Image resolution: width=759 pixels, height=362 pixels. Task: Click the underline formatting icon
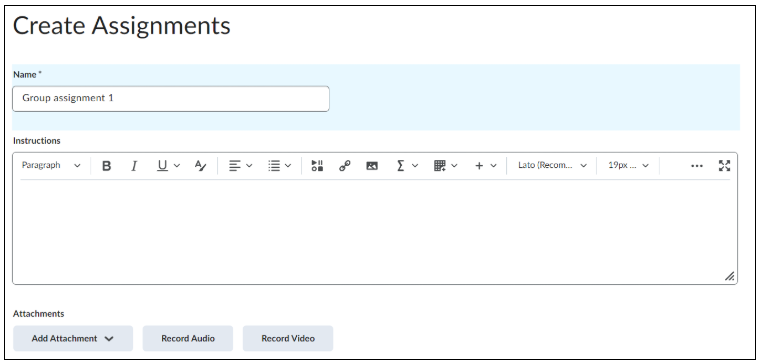pyautogui.click(x=163, y=166)
